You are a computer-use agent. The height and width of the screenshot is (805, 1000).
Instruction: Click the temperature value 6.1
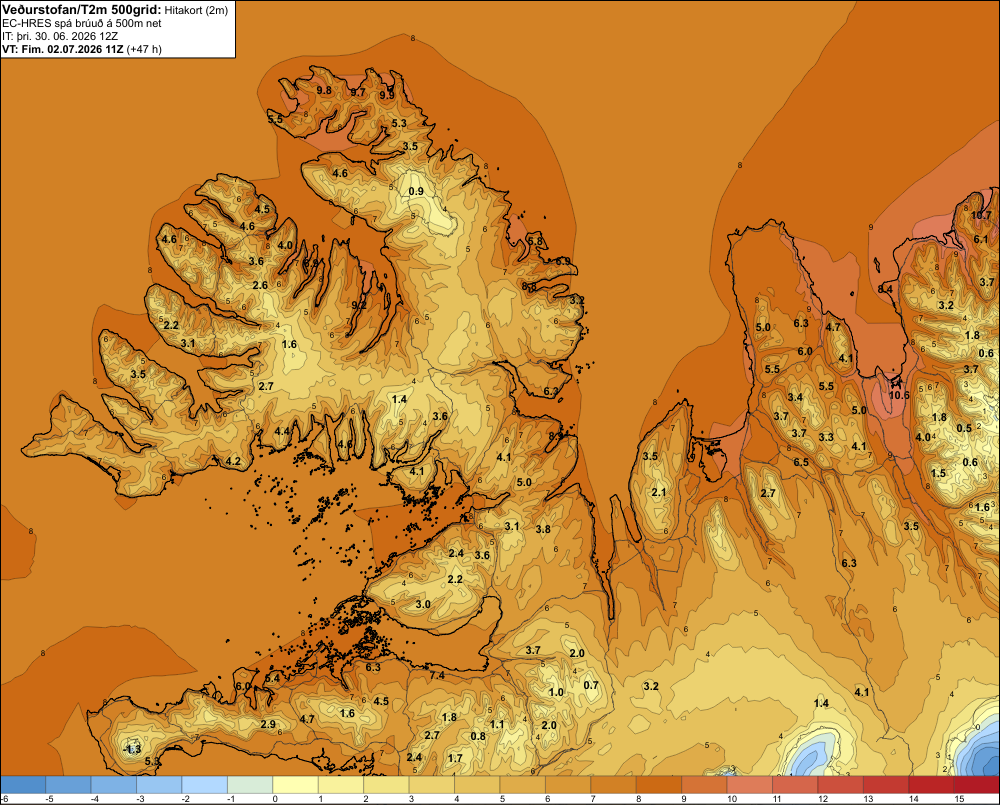[x=981, y=239]
